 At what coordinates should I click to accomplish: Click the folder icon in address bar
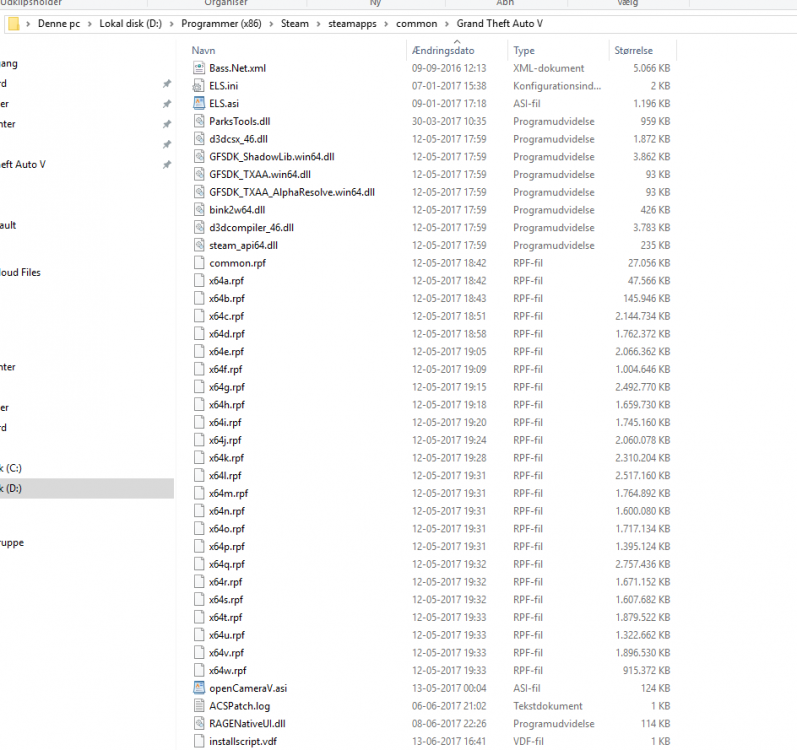[14, 24]
